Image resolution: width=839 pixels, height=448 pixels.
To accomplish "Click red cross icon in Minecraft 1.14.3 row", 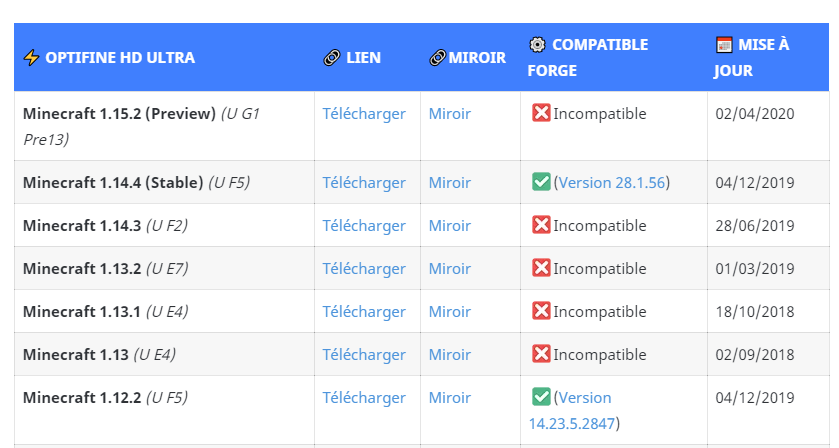I will pyautogui.click(x=541, y=225).
